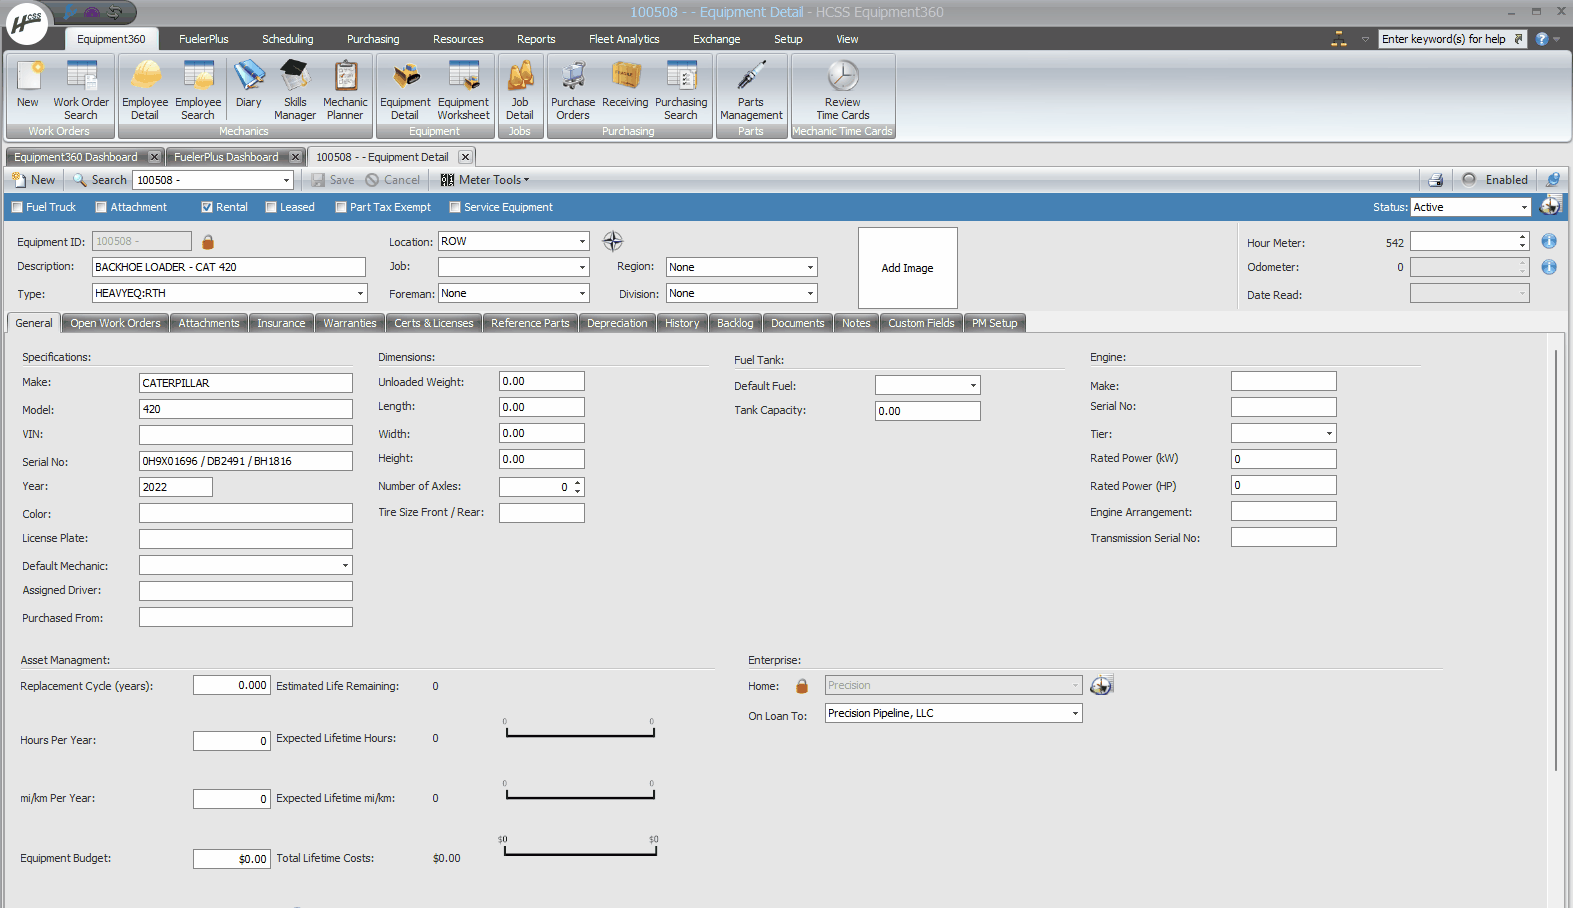Click Odometer info icon
This screenshot has width=1573, height=908.
click(x=1549, y=267)
